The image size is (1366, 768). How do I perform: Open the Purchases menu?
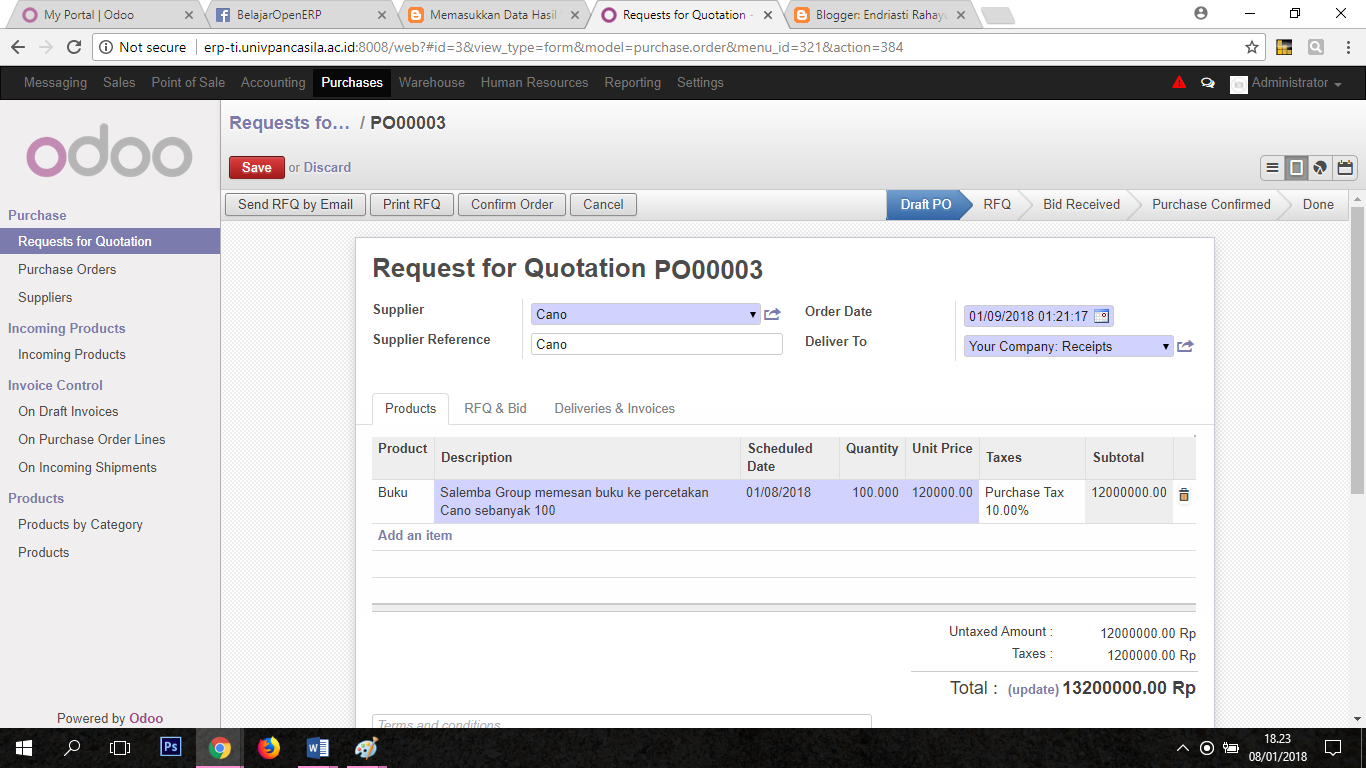(352, 83)
